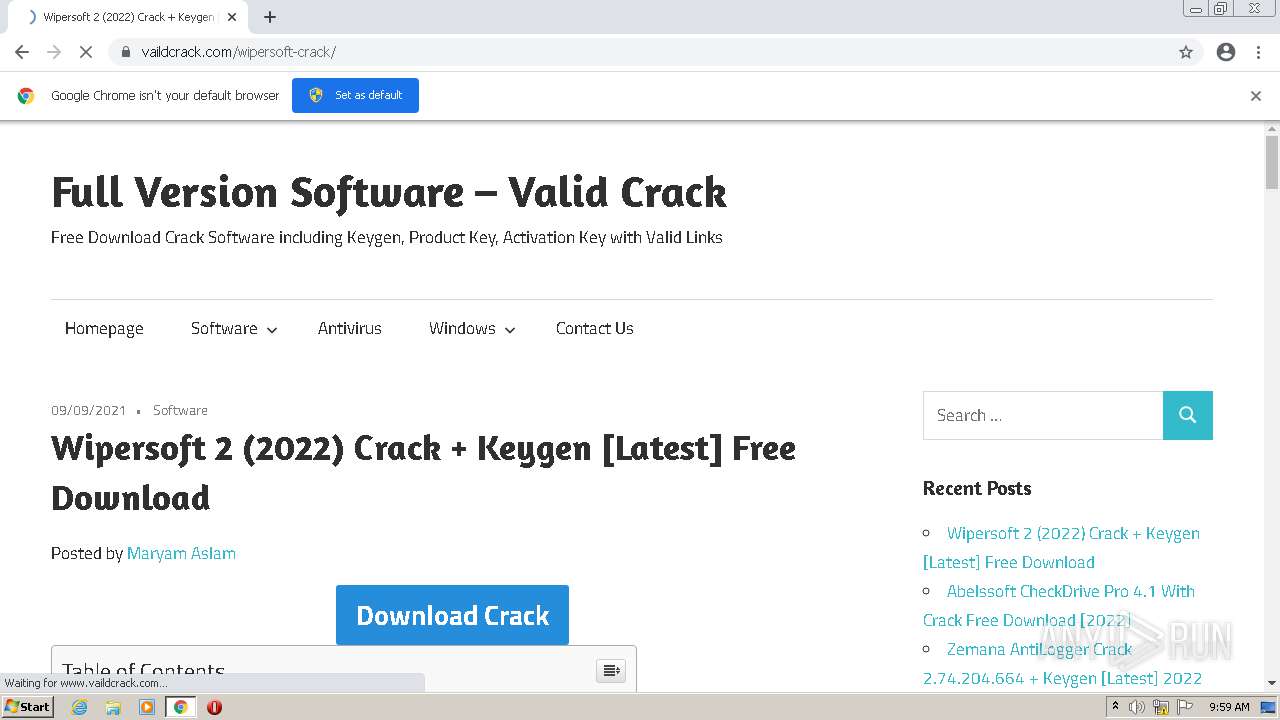Screen dimensions: 1280x720
Task: Open Abelssoft CheckDrive Pro 4.1 post
Action: tap(1059, 605)
